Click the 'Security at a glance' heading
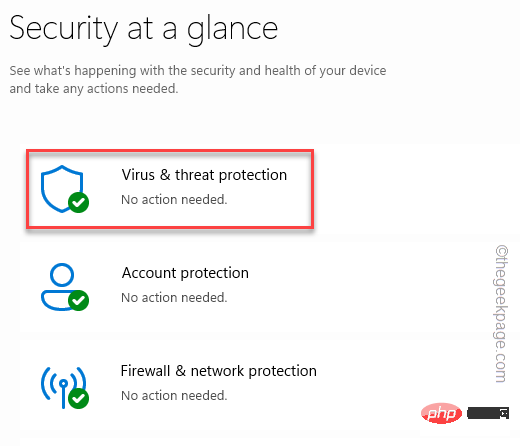The height and width of the screenshot is (446, 520). pyautogui.click(x=144, y=29)
